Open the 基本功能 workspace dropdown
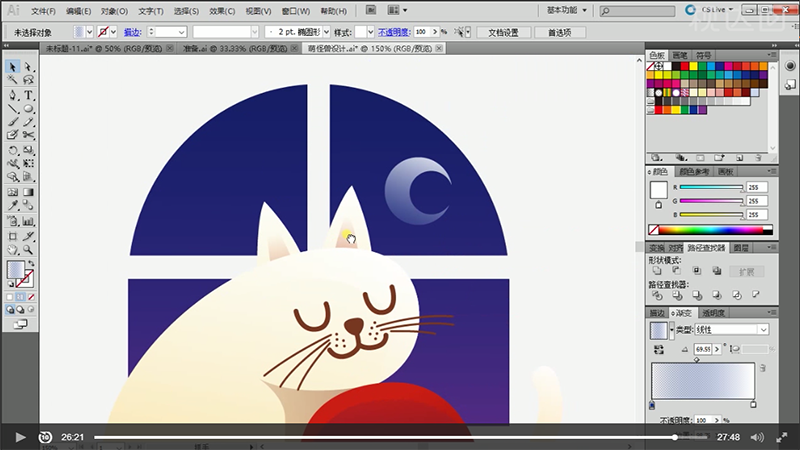The width and height of the screenshot is (800, 450). point(567,10)
